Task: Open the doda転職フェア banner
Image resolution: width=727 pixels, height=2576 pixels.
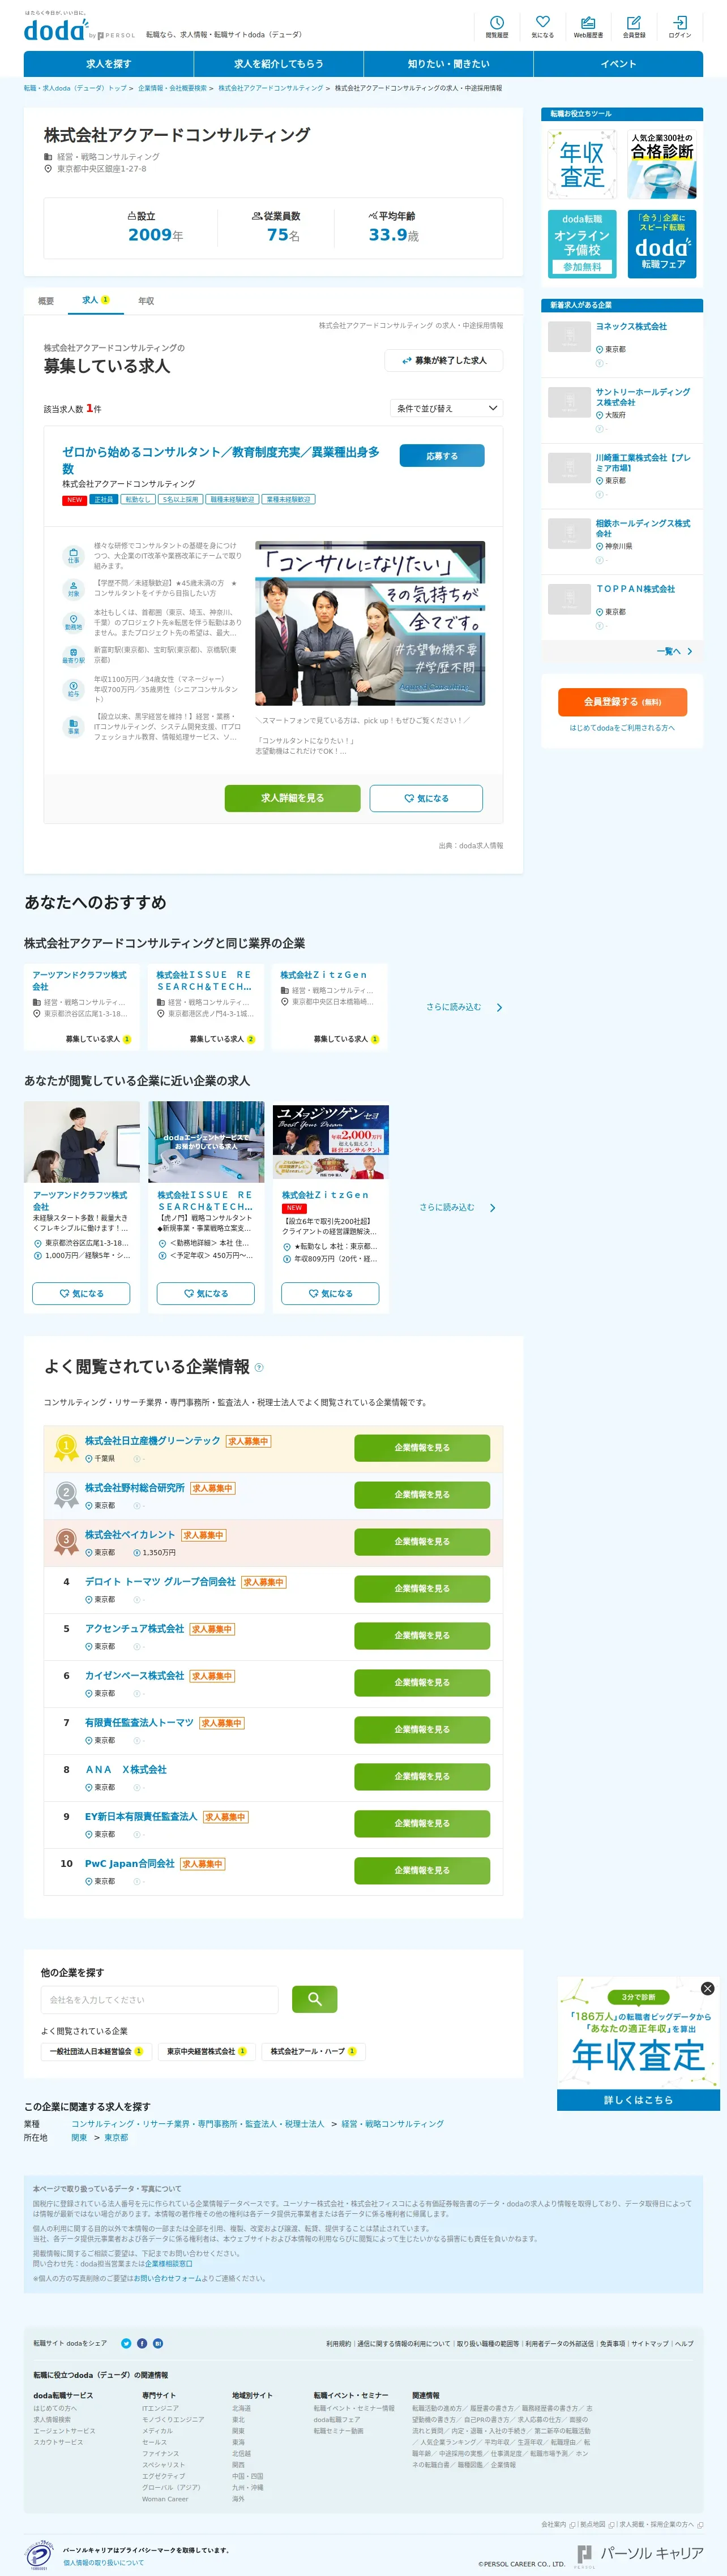Action: point(662,243)
